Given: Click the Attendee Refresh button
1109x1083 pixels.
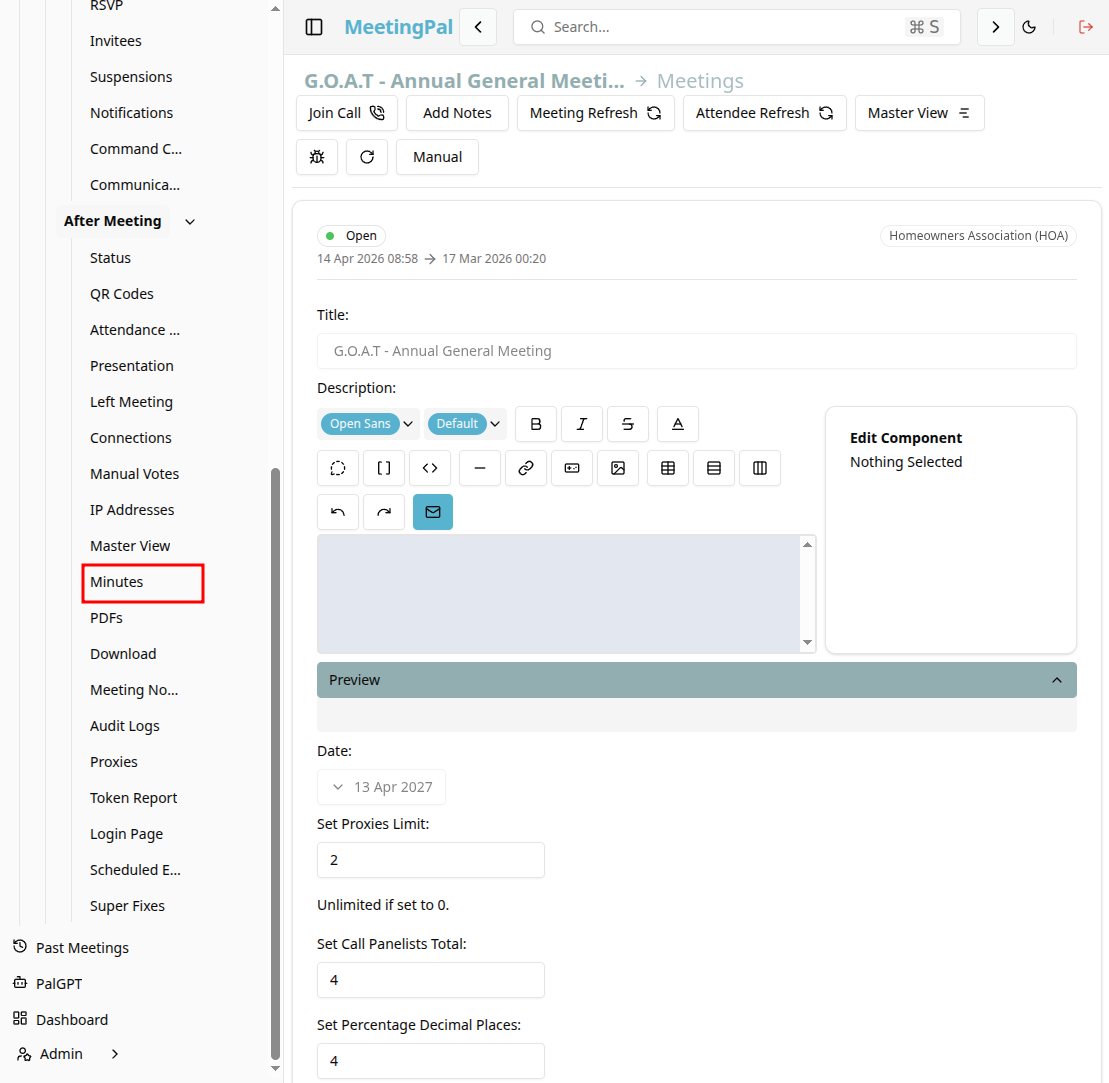Looking at the screenshot, I should point(765,113).
